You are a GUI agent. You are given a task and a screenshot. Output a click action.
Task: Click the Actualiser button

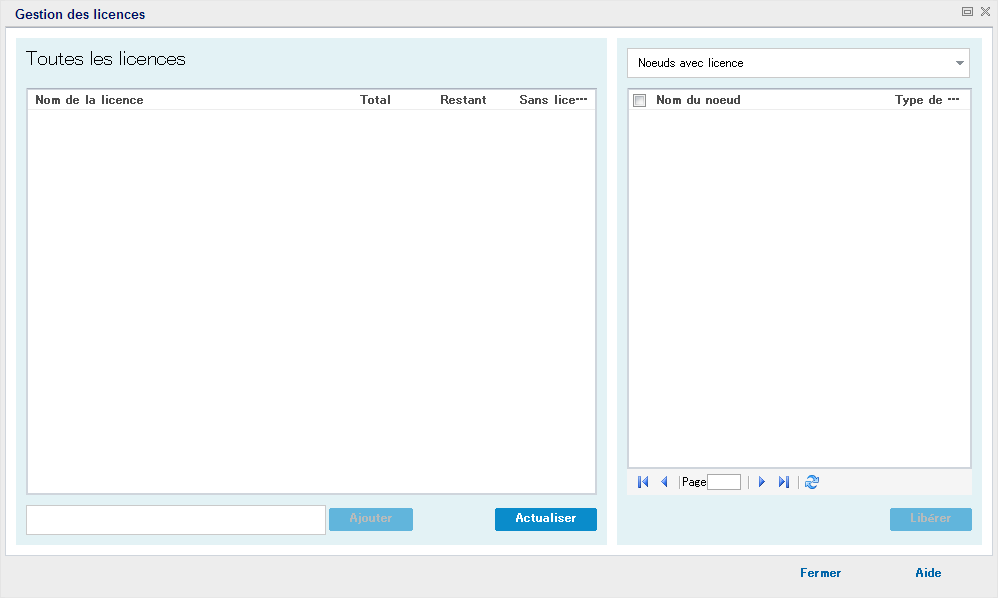[x=545, y=519]
